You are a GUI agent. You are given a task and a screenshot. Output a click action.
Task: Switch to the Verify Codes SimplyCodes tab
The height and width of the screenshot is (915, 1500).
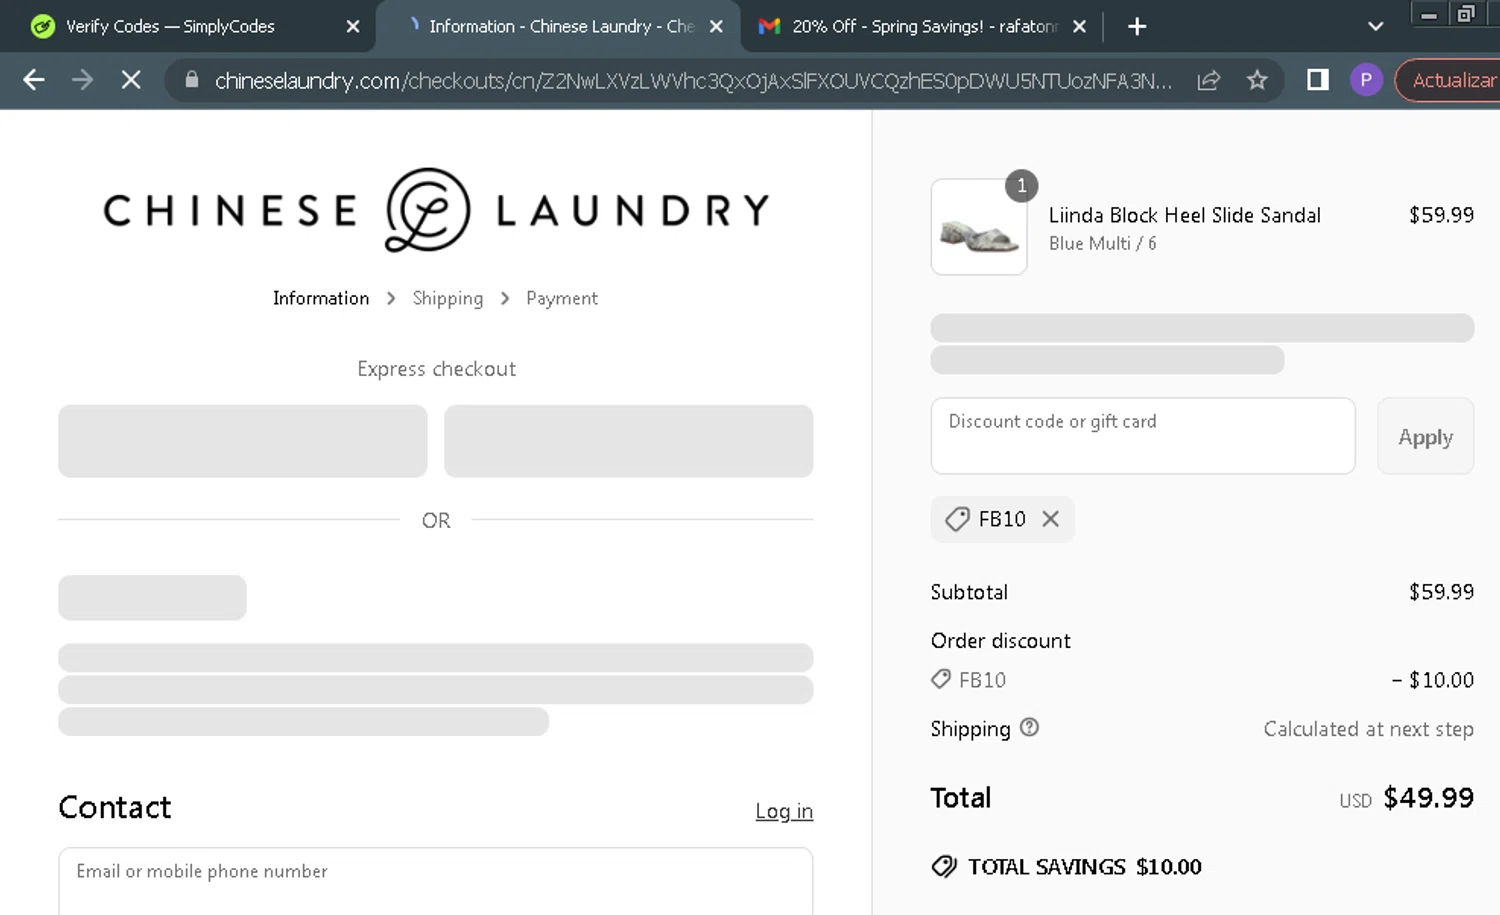[x=170, y=27]
